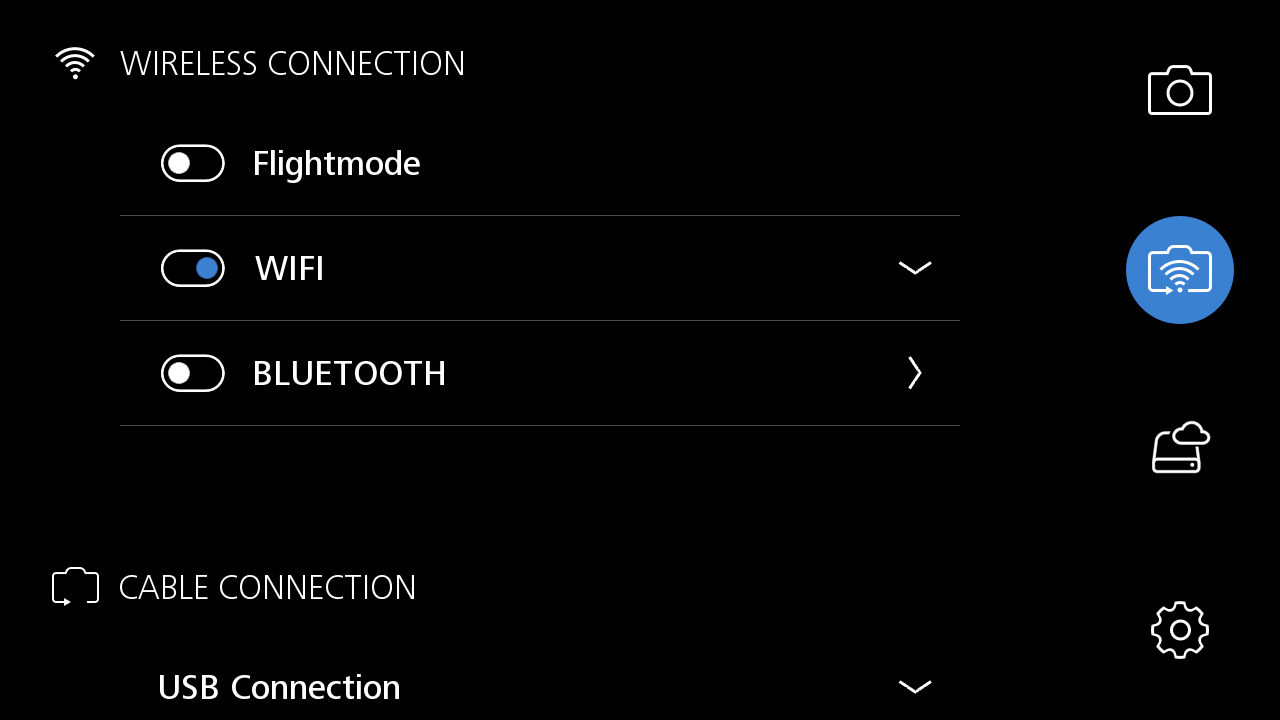Open BLUETOOTH details with the arrow
The image size is (1280, 720).
913,373
